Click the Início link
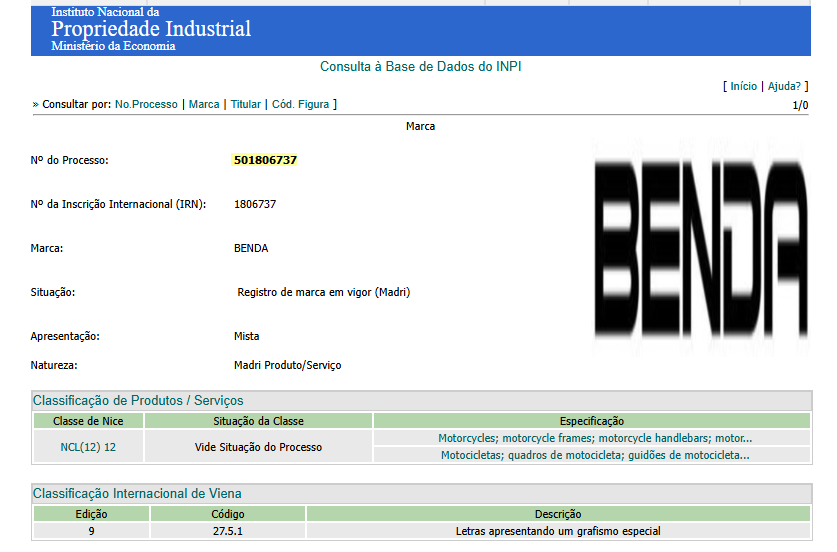This screenshot has height=552, width=837. tap(743, 87)
